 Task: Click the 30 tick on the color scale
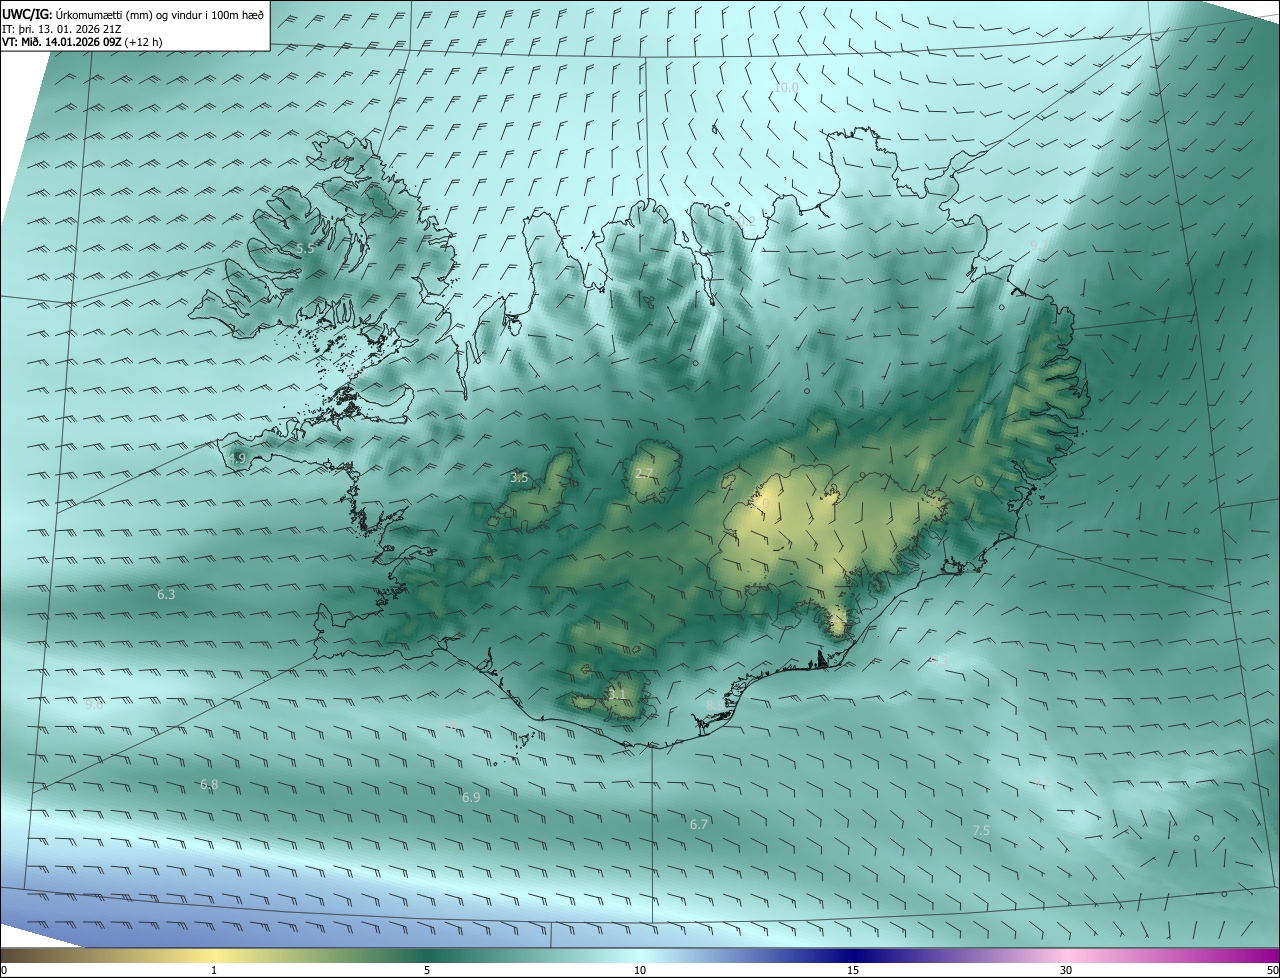click(1066, 970)
